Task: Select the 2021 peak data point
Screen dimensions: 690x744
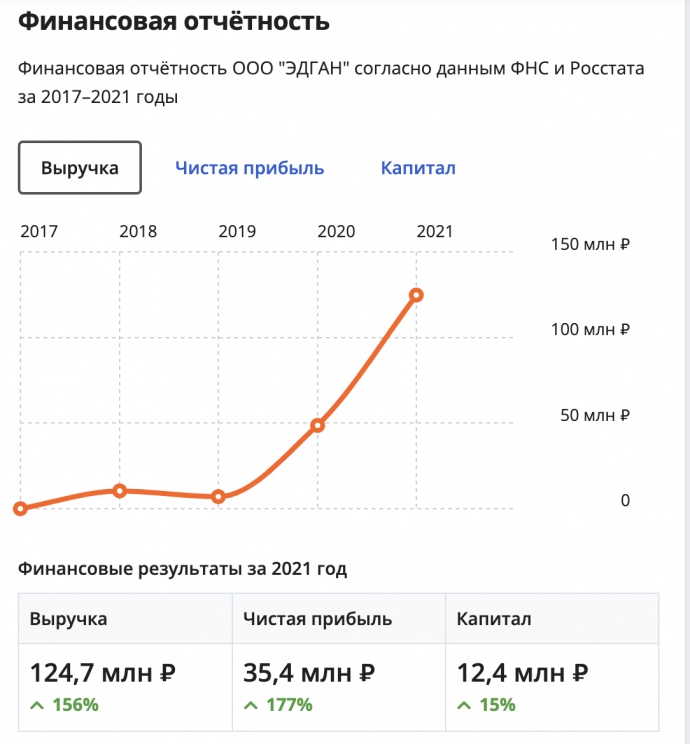Action: point(416,295)
